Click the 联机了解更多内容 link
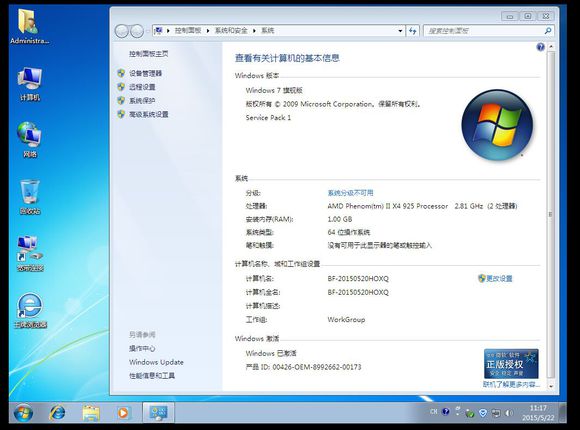Viewport: 580px width, 430px height. pyautogui.click(x=511, y=384)
